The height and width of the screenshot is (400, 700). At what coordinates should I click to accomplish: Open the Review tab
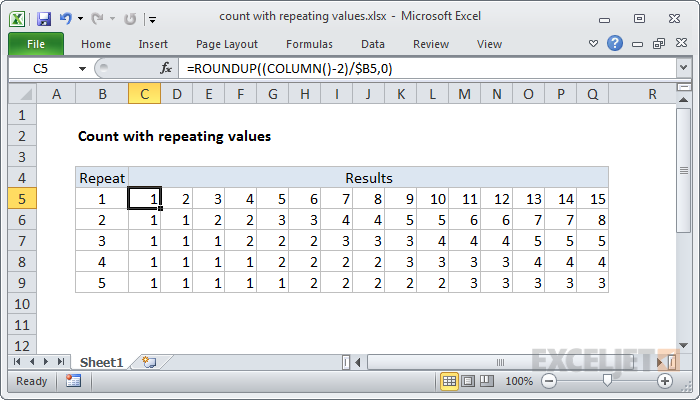[430, 44]
